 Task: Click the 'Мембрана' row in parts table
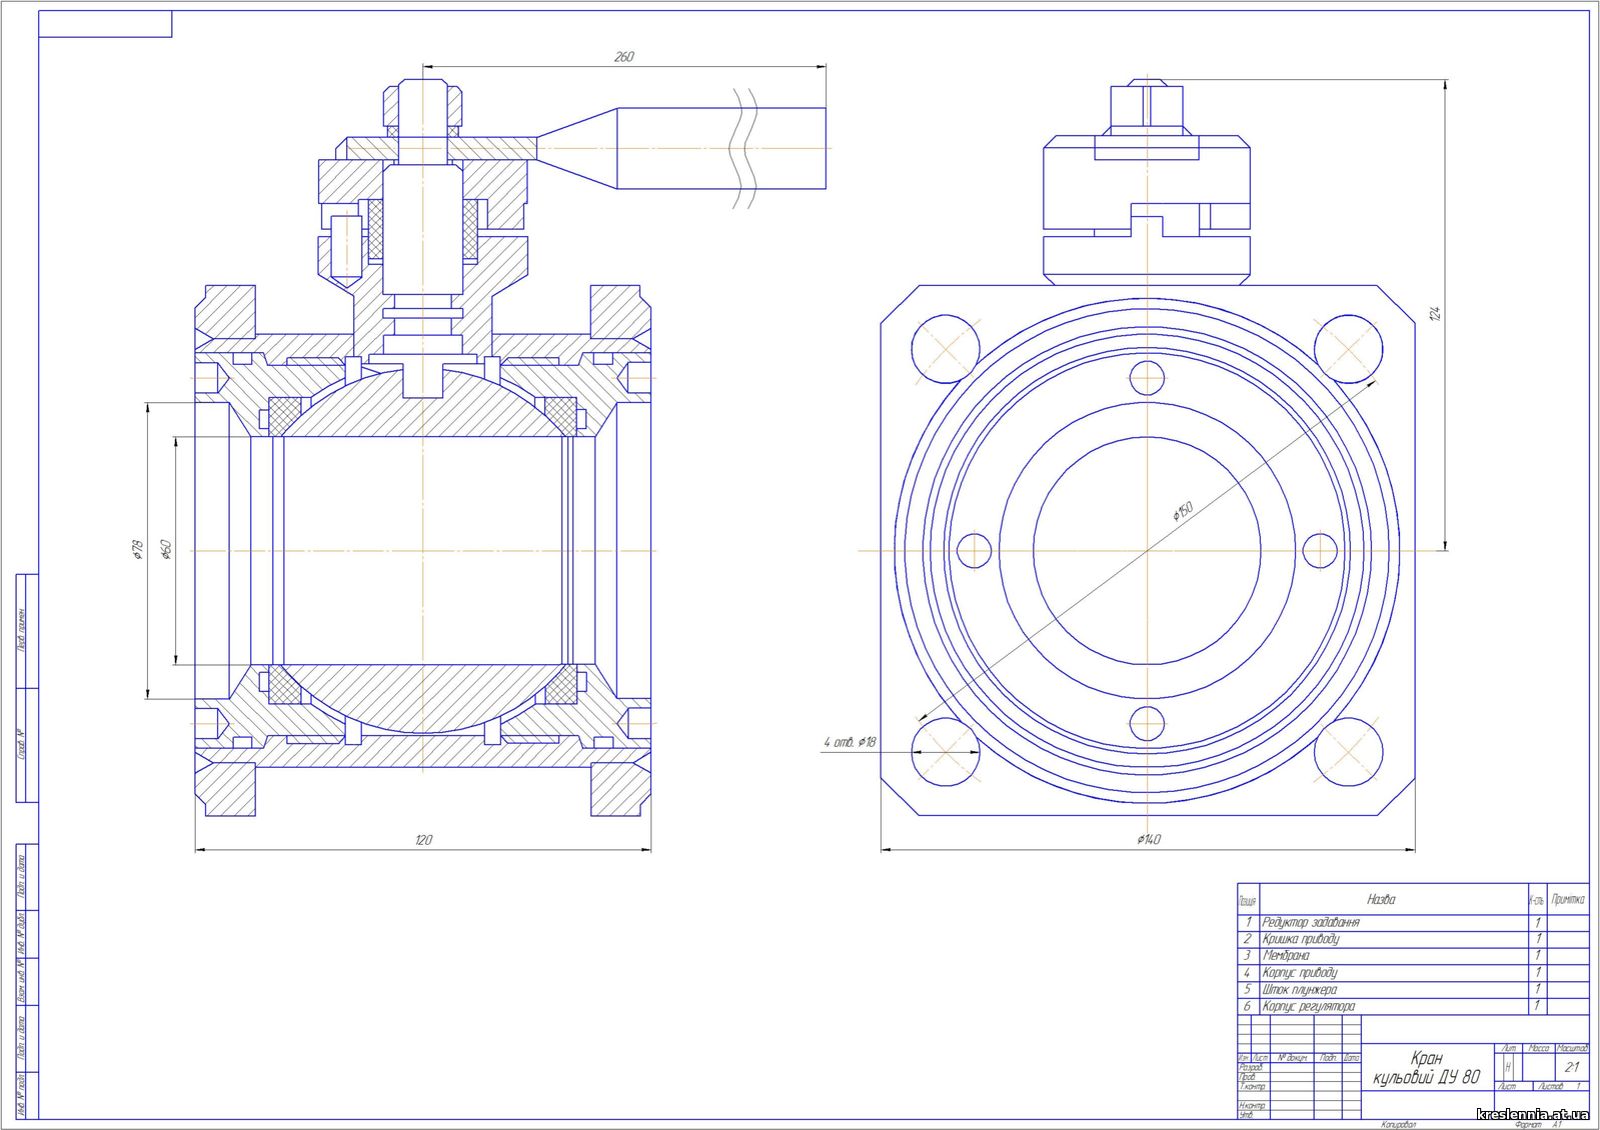tap(1285, 956)
